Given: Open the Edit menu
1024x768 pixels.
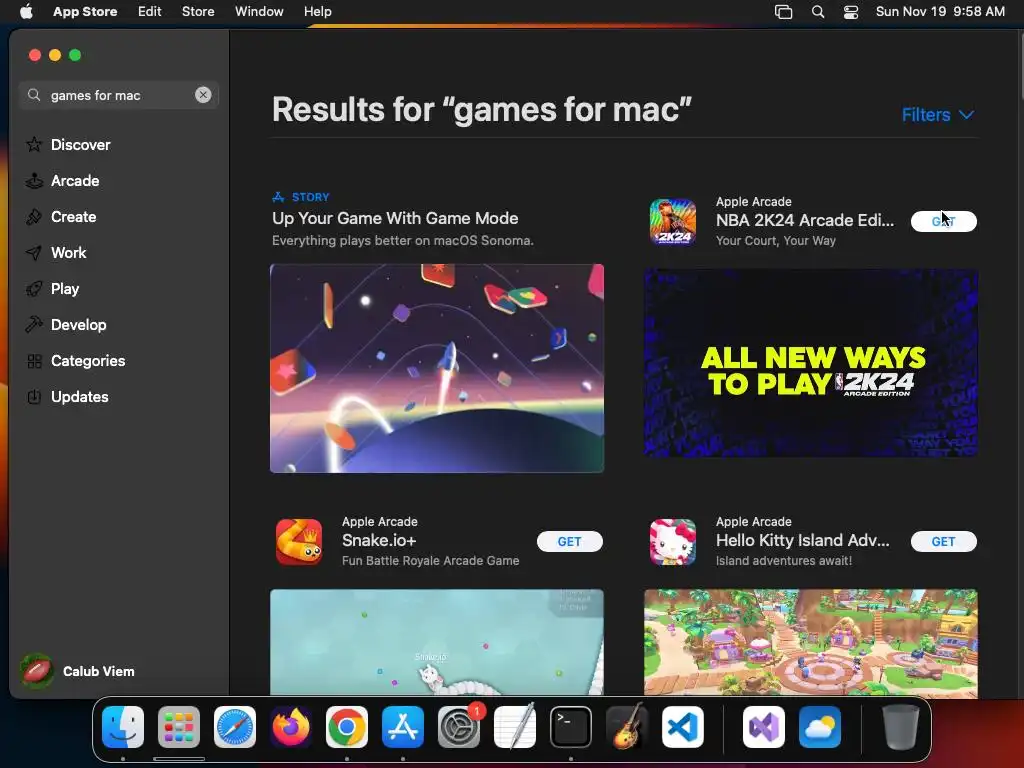Looking at the screenshot, I should pos(150,11).
